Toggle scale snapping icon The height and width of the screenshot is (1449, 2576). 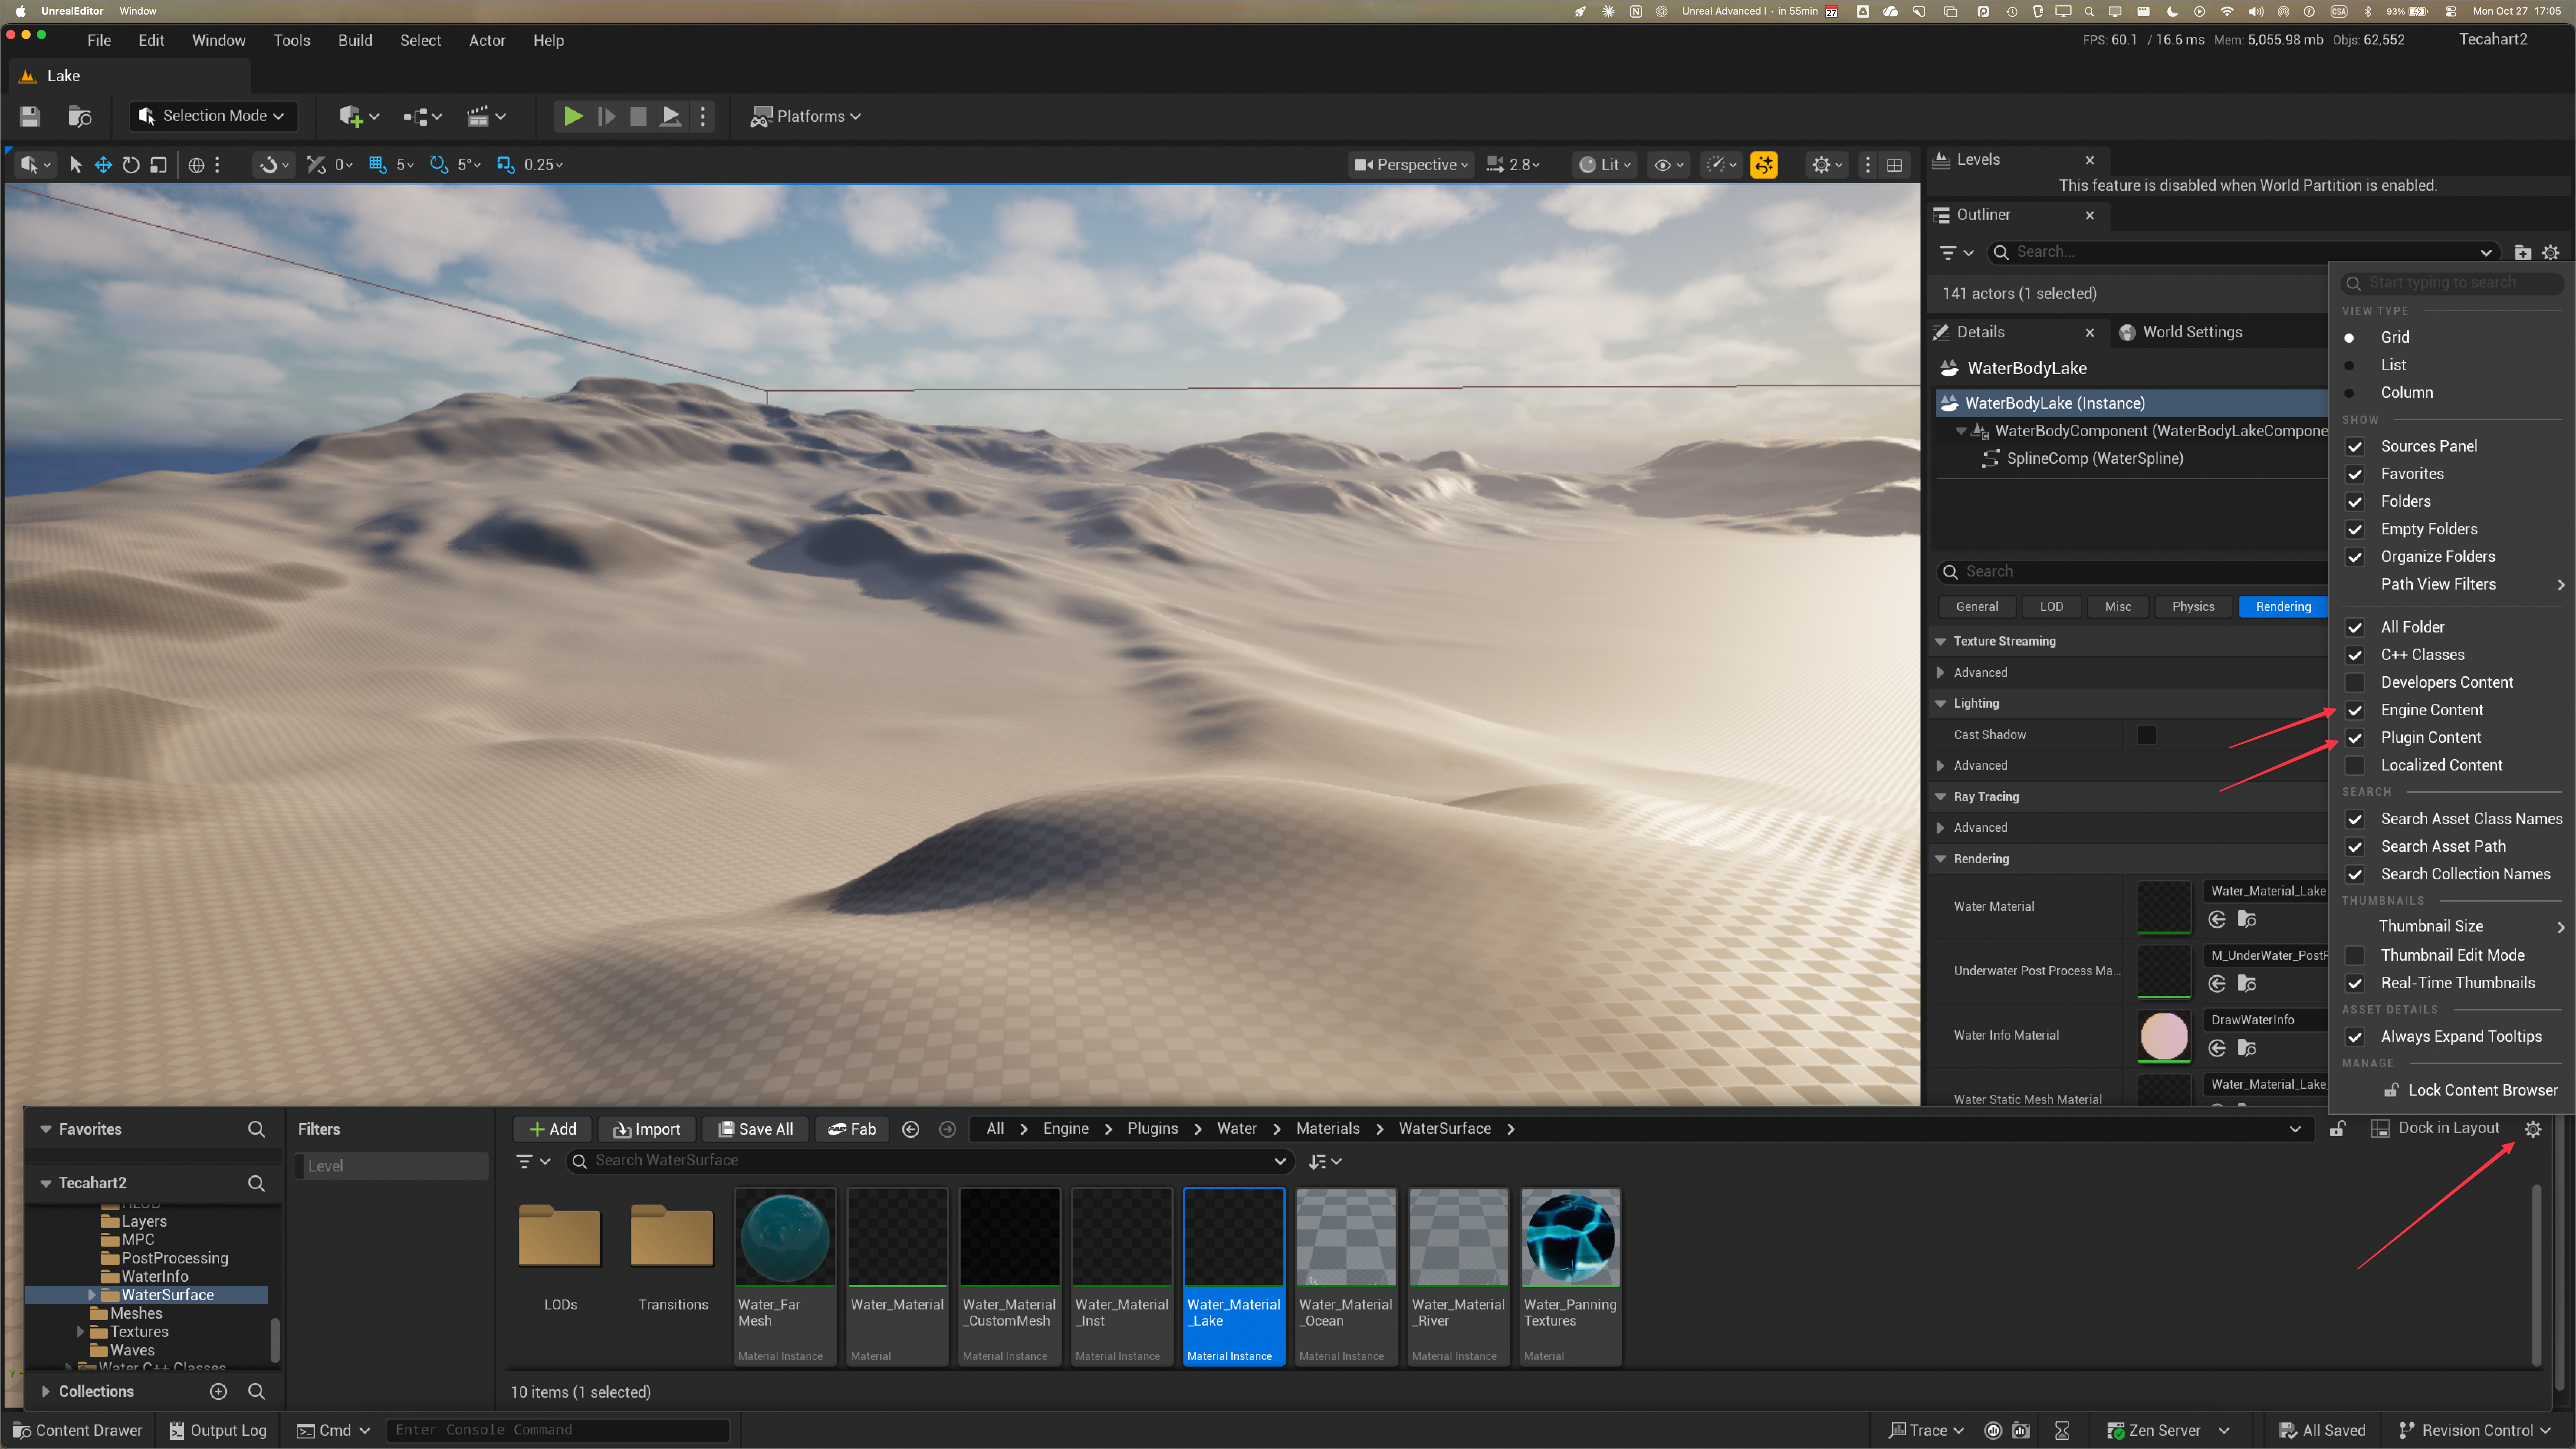pos(506,165)
